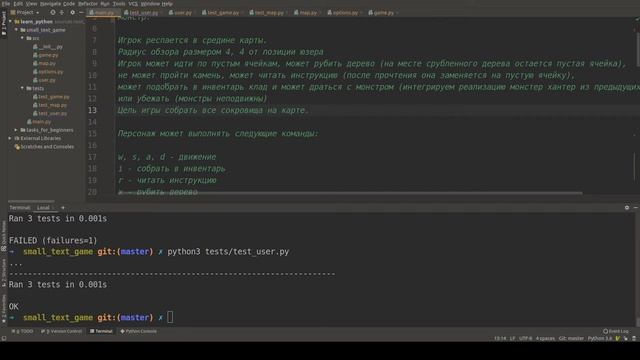640x360 pixels.
Task: Toggle the Favorites side tool window
Action: click(x=4, y=308)
